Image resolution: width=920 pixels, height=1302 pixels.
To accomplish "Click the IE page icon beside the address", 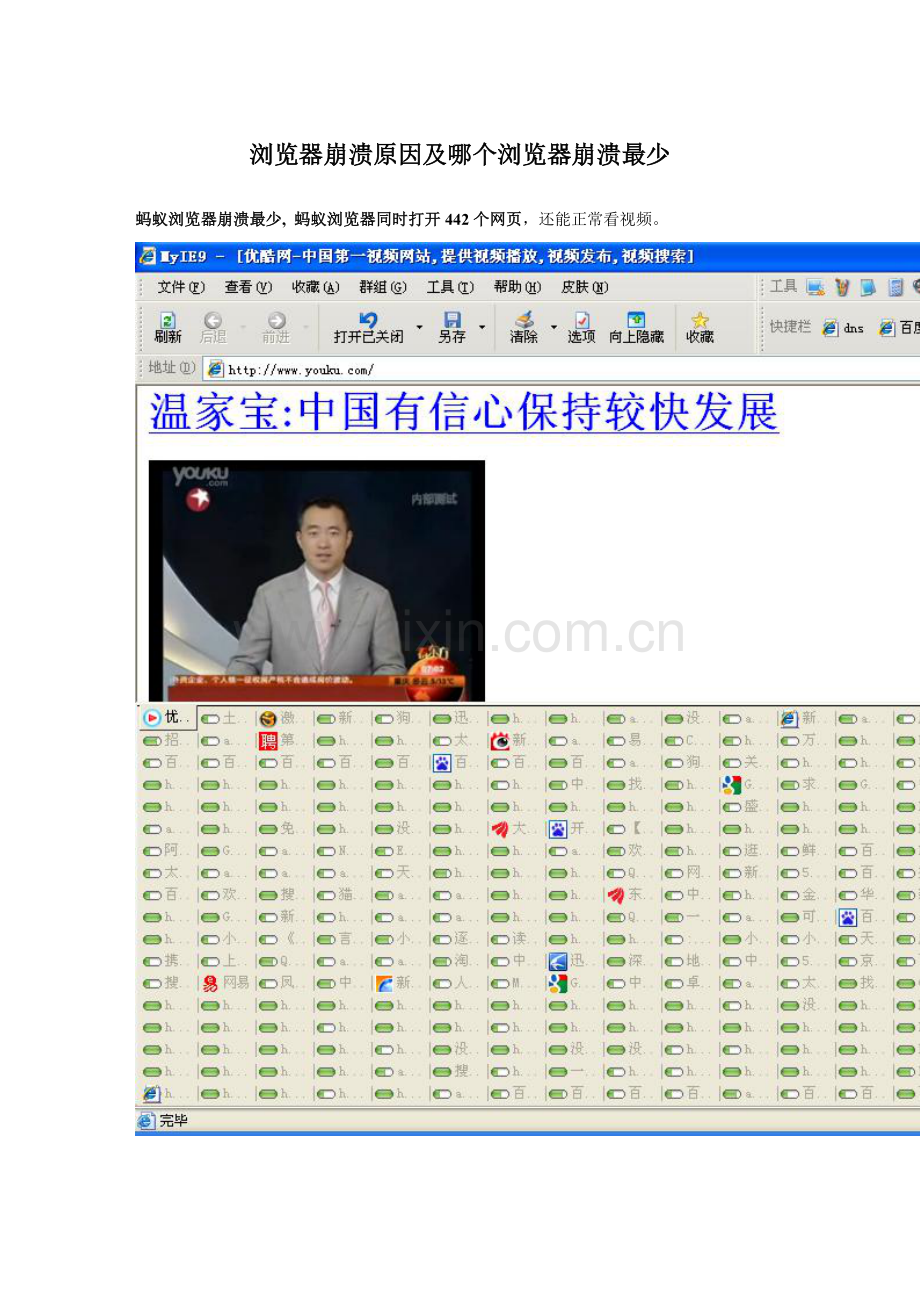I will coord(214,369).
